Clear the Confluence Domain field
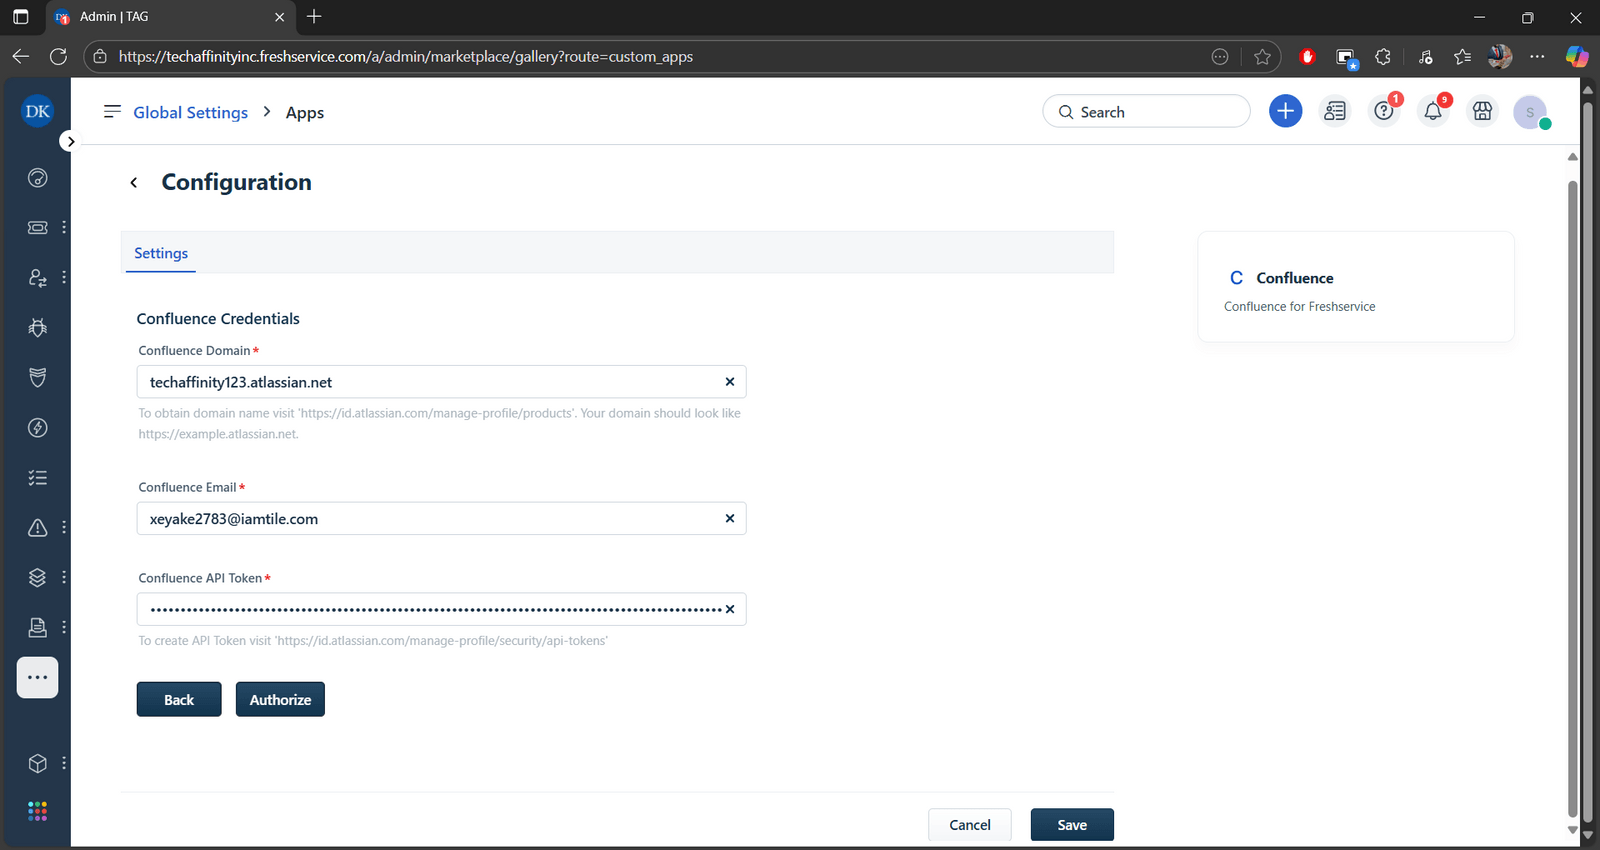This screenshot has height=850, width=1600. (x=729, y=382)
